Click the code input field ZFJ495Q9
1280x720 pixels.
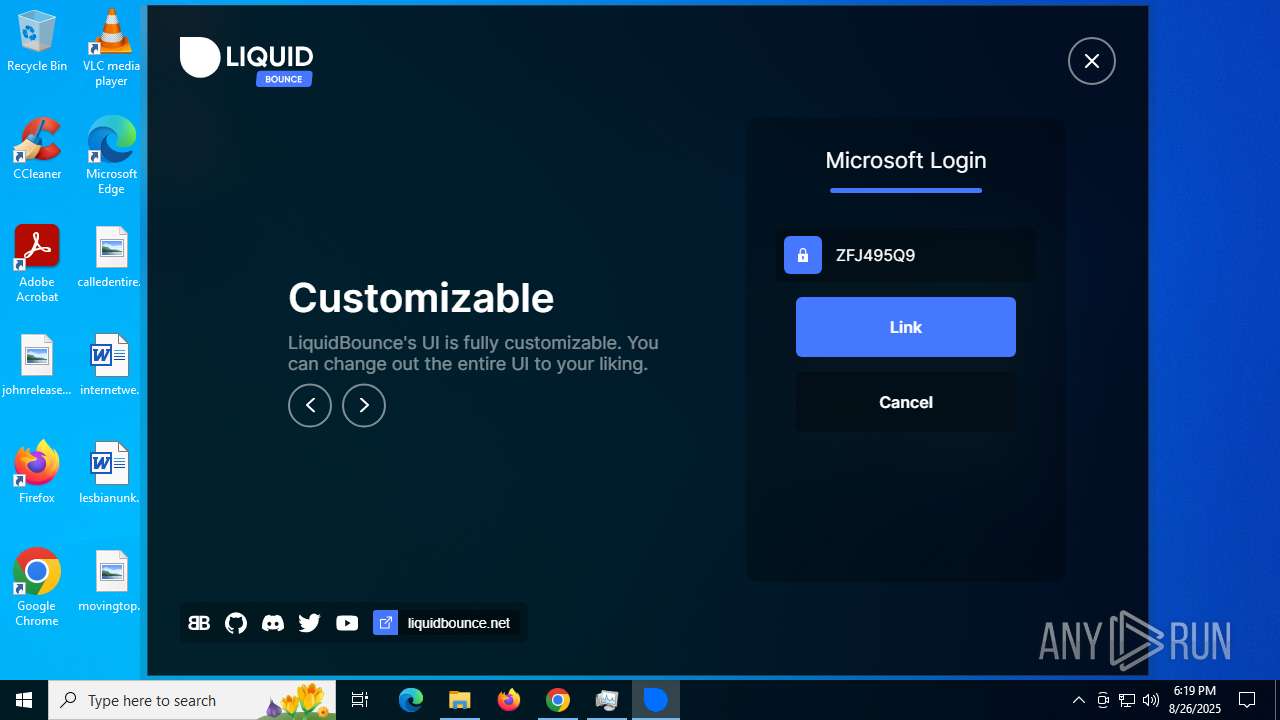tap(905, 255)
